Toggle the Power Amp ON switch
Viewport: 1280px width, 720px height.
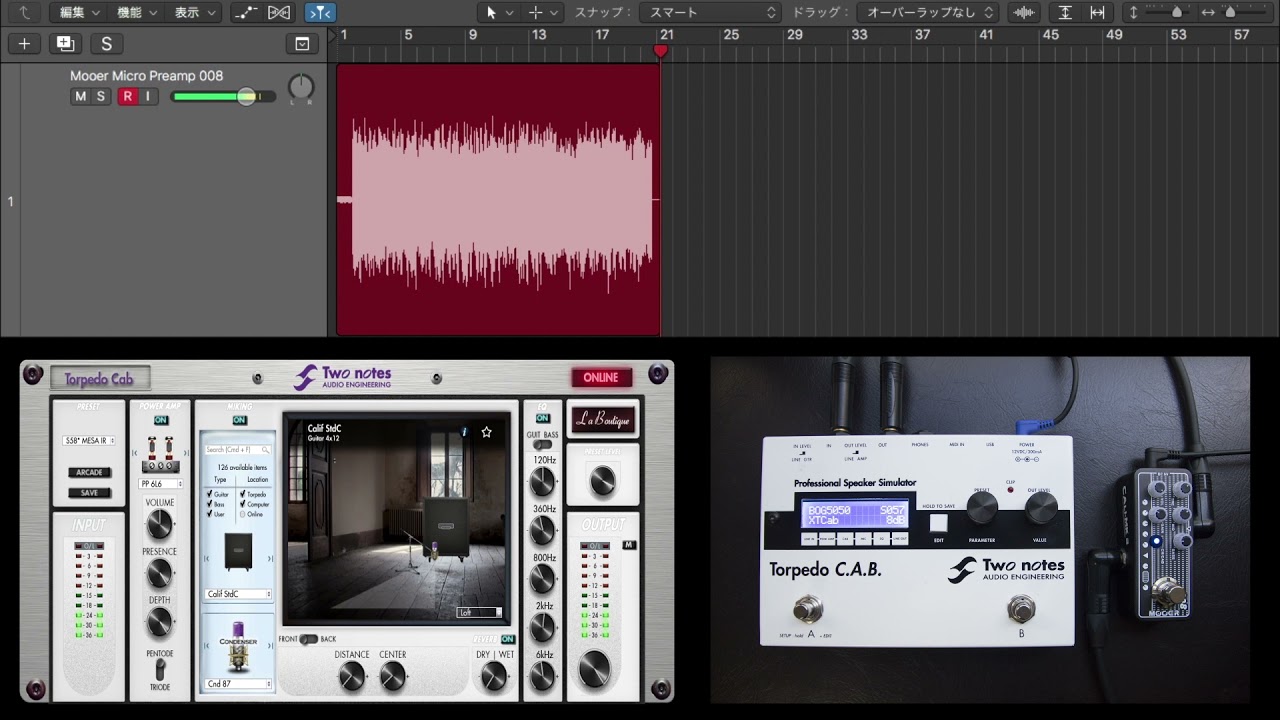tap(161, 420)
